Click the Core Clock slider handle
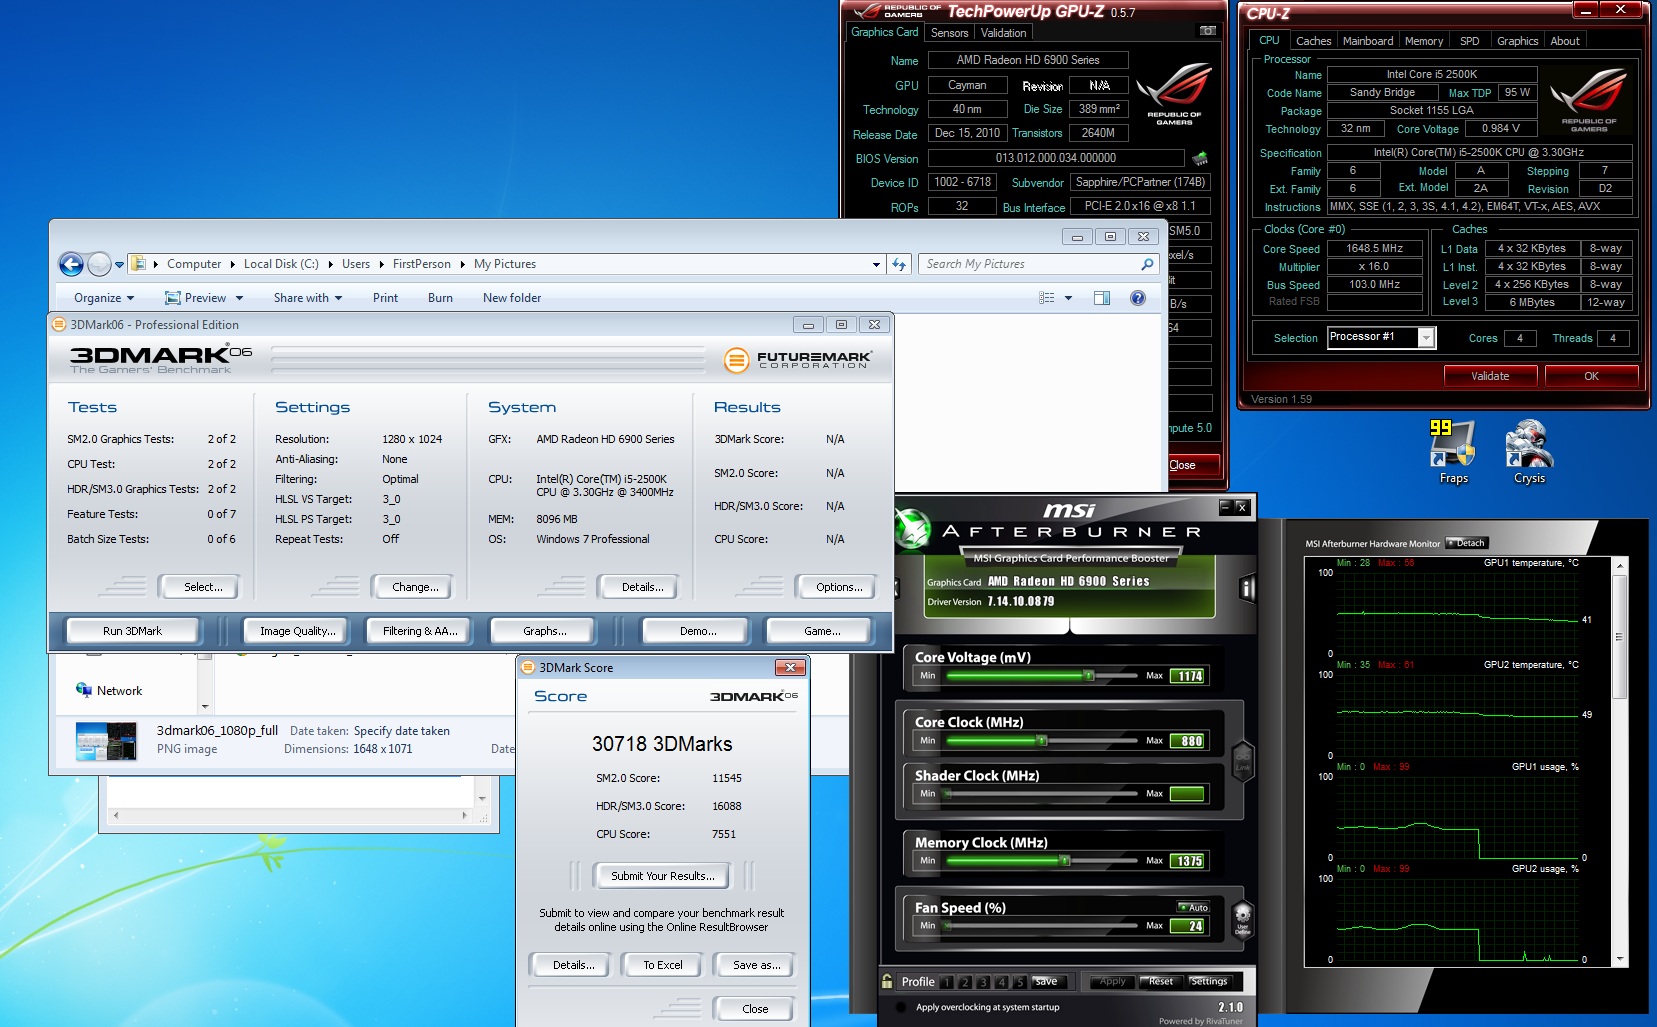The width and height of the screenshot is (1657, 1027). (x=1041, y=741)
